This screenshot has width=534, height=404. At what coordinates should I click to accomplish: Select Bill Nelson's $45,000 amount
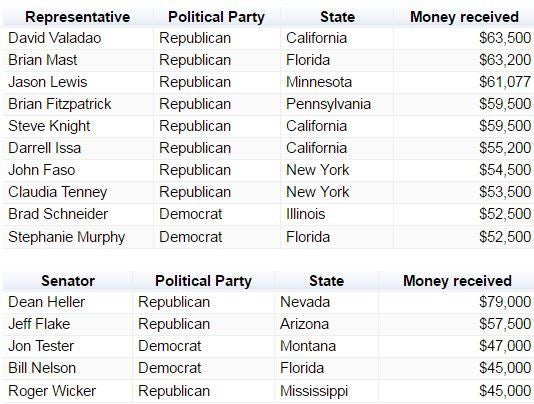point(505,368)
